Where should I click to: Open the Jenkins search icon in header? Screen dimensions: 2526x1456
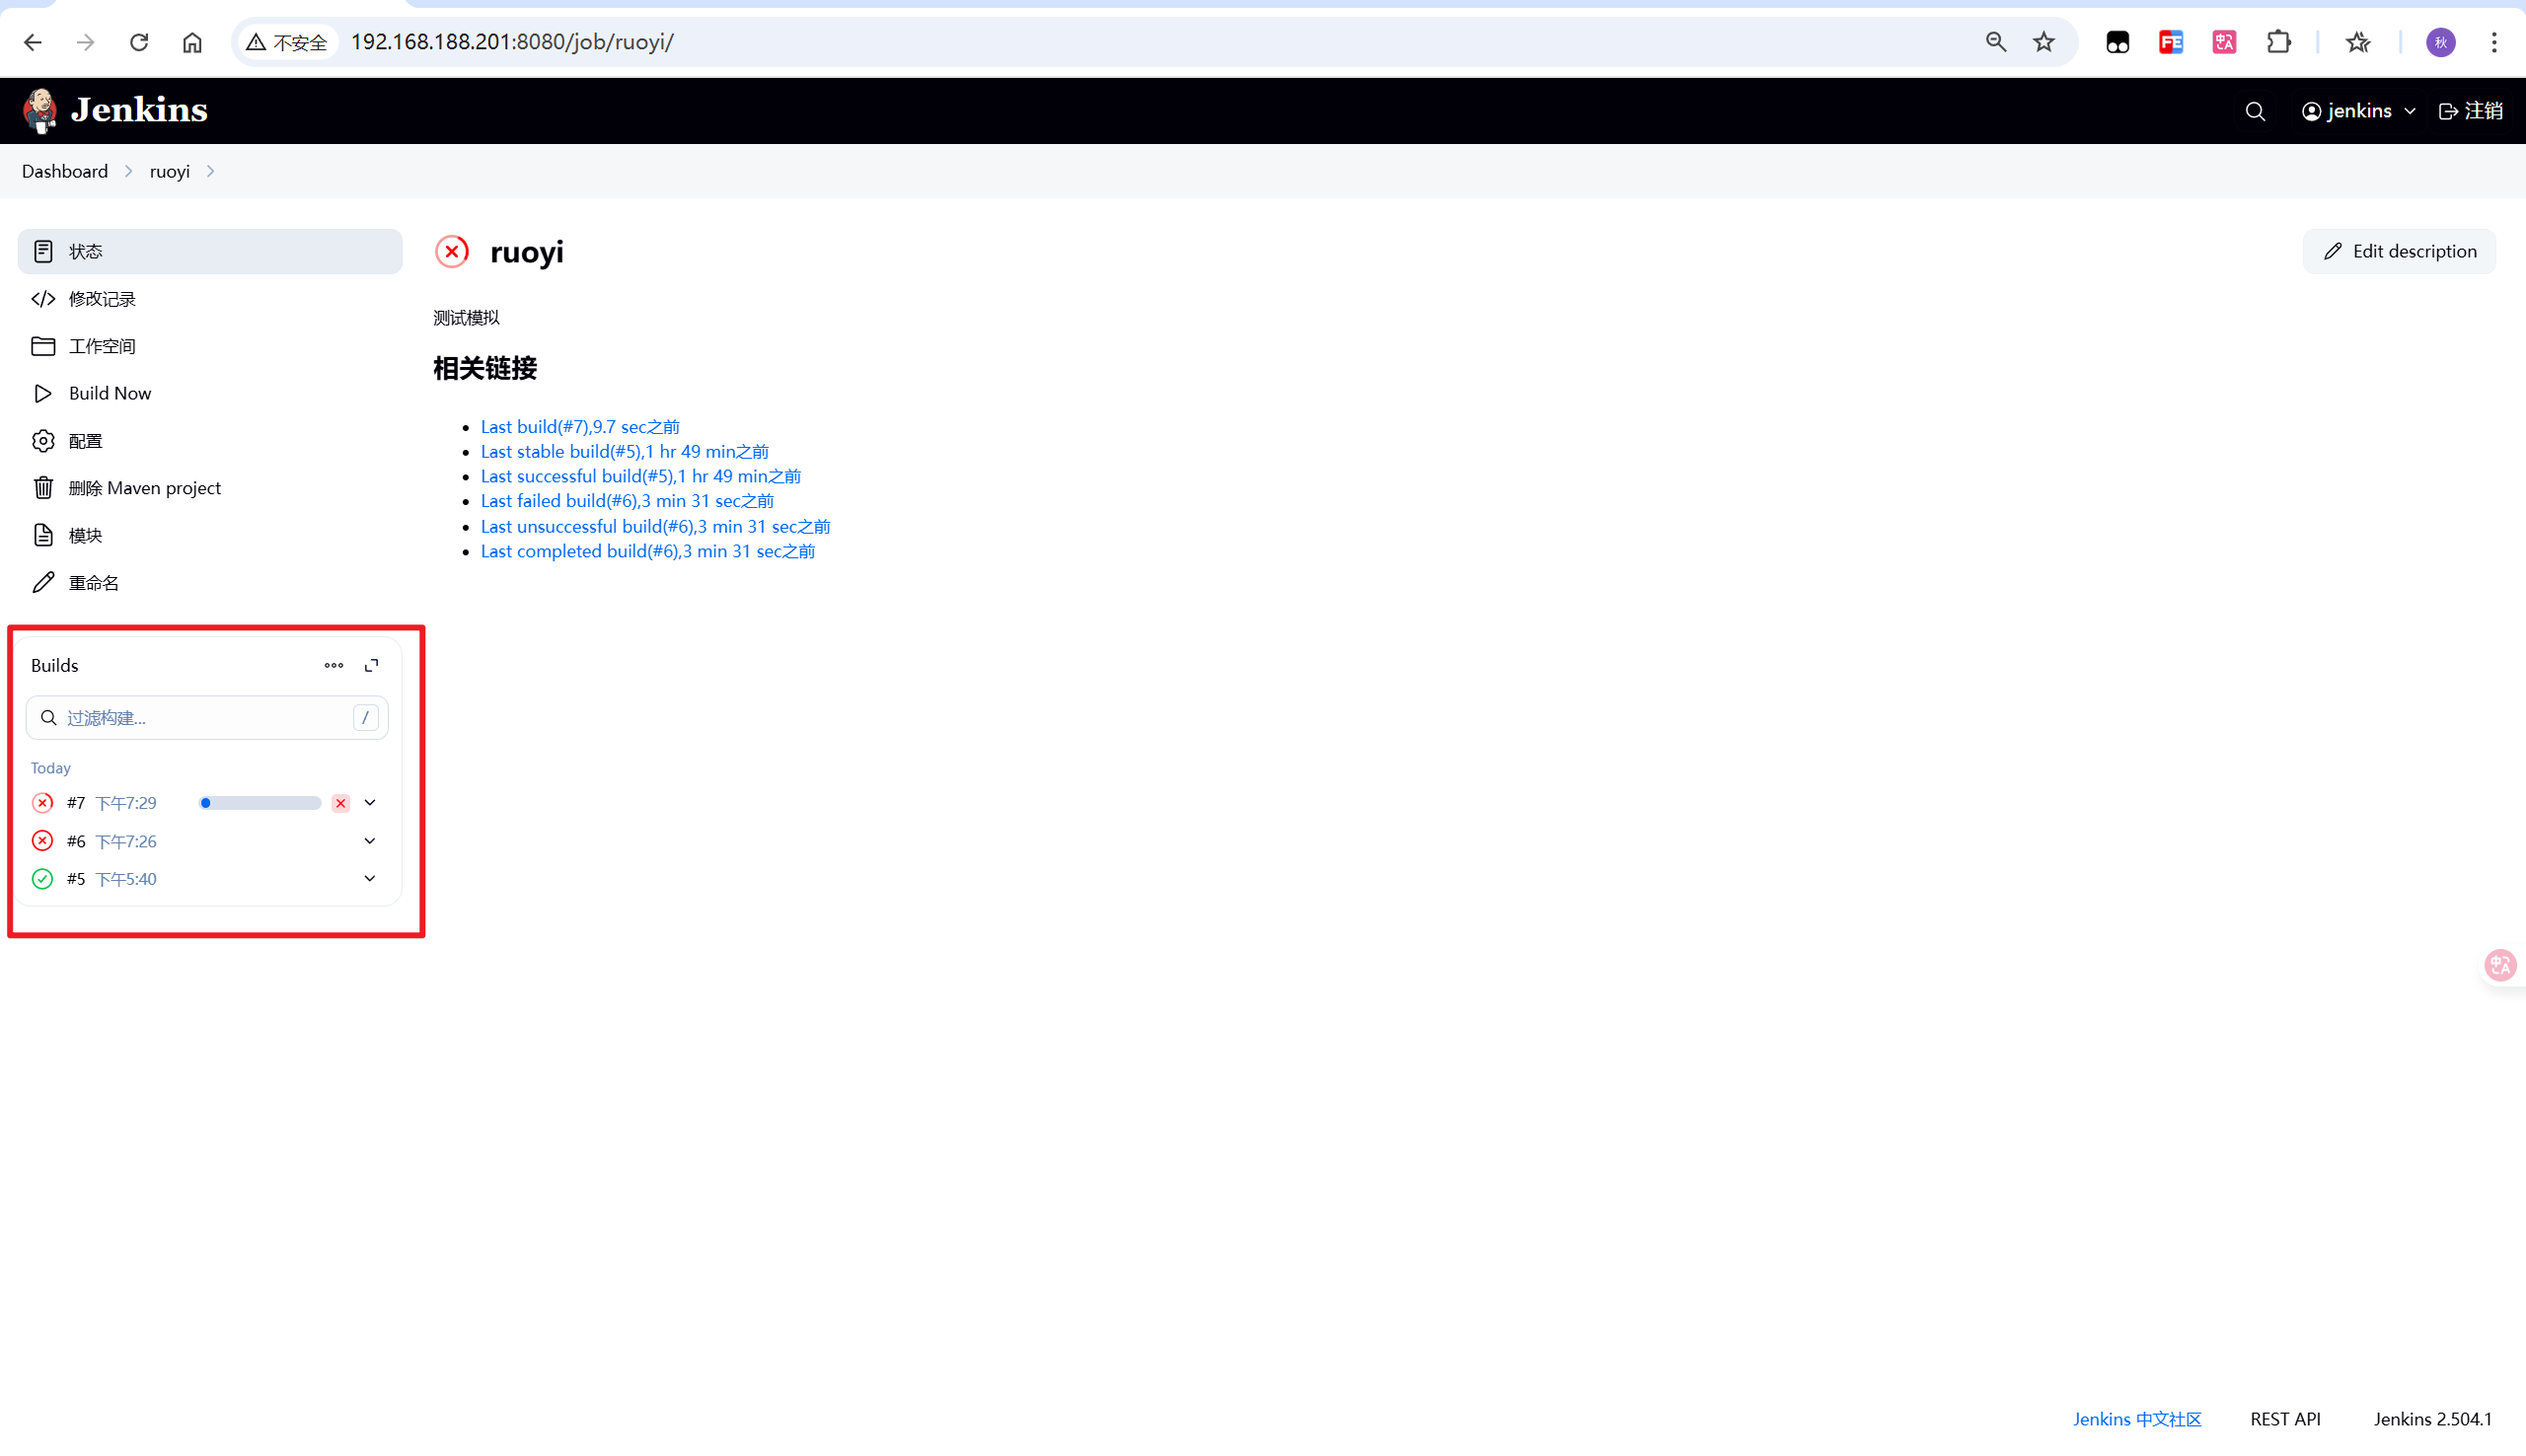pos(2255,111)
